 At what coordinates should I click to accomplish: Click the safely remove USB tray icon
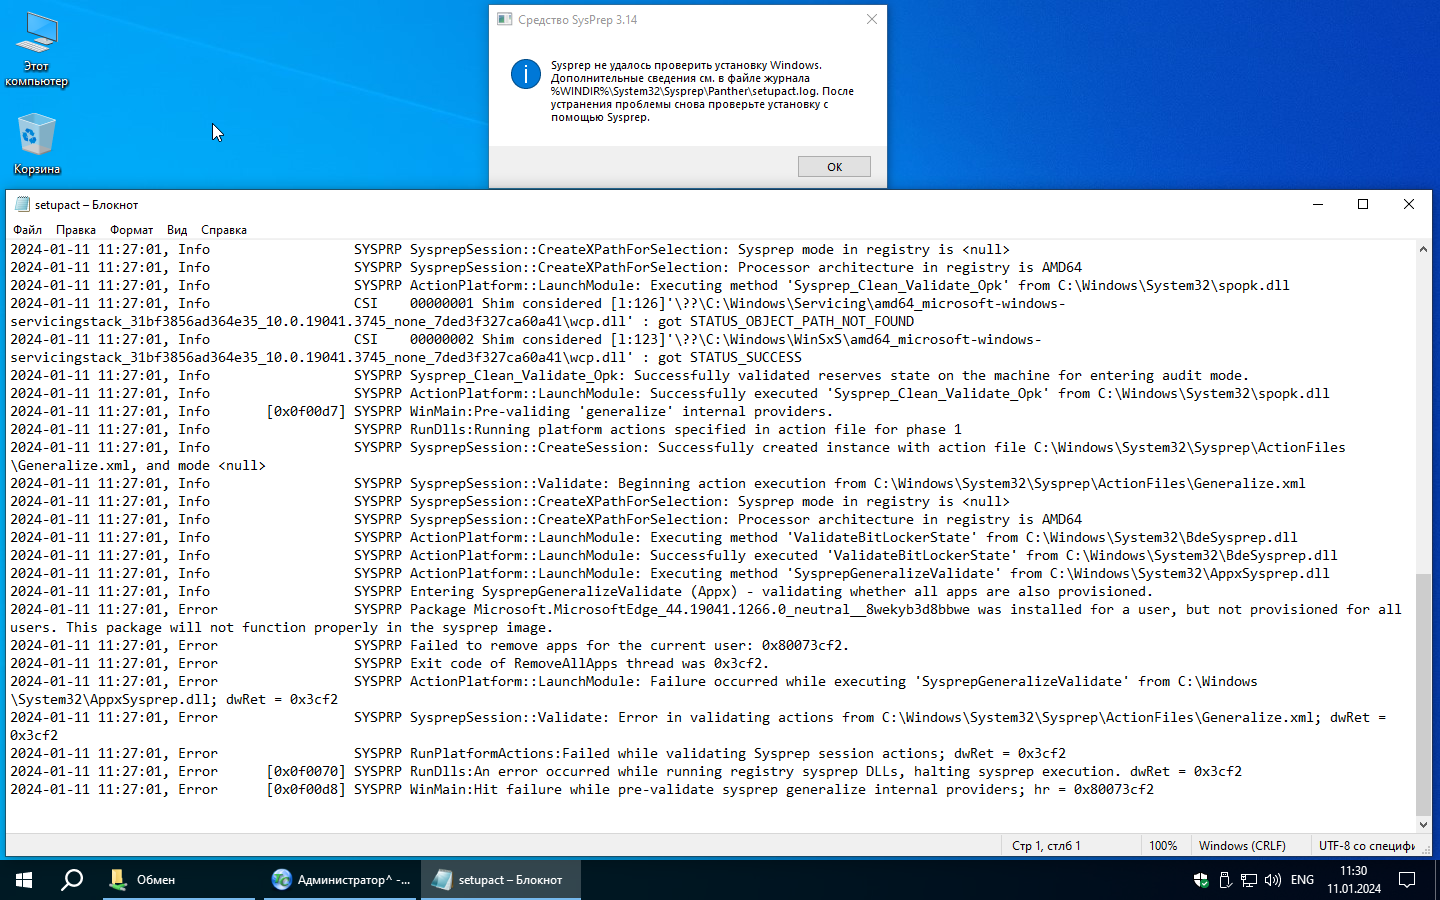click(x=1225, y=880)
